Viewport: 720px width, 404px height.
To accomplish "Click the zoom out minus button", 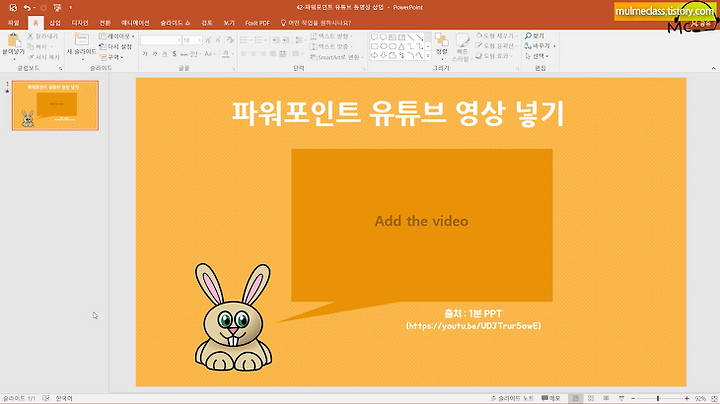I will click(633, 398).
